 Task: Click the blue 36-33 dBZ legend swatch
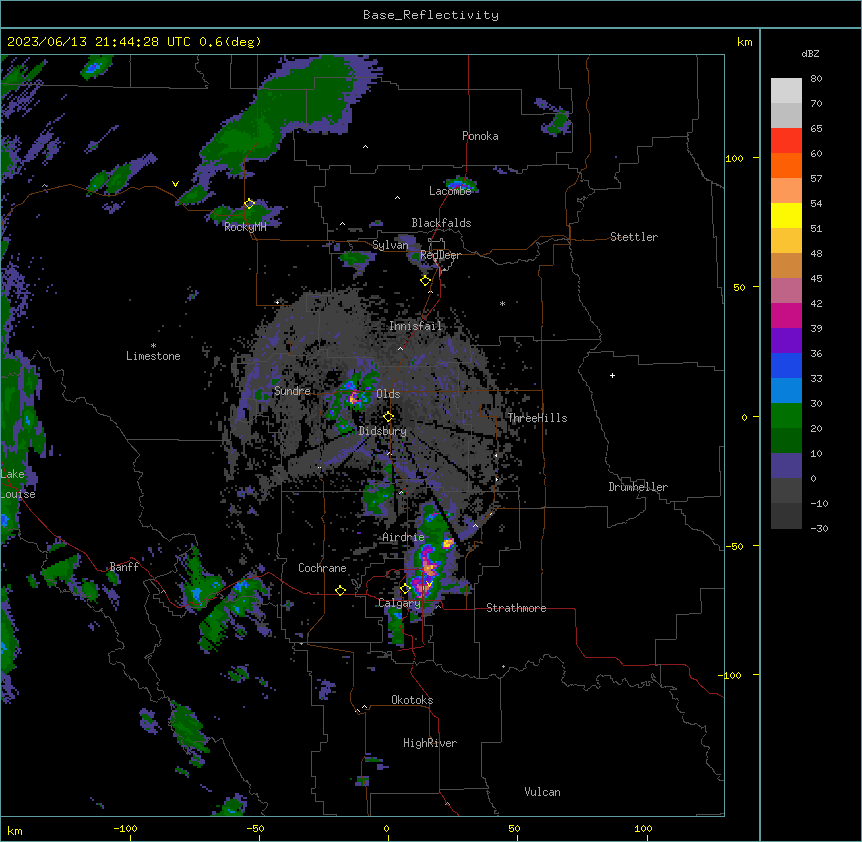point(786,365)
